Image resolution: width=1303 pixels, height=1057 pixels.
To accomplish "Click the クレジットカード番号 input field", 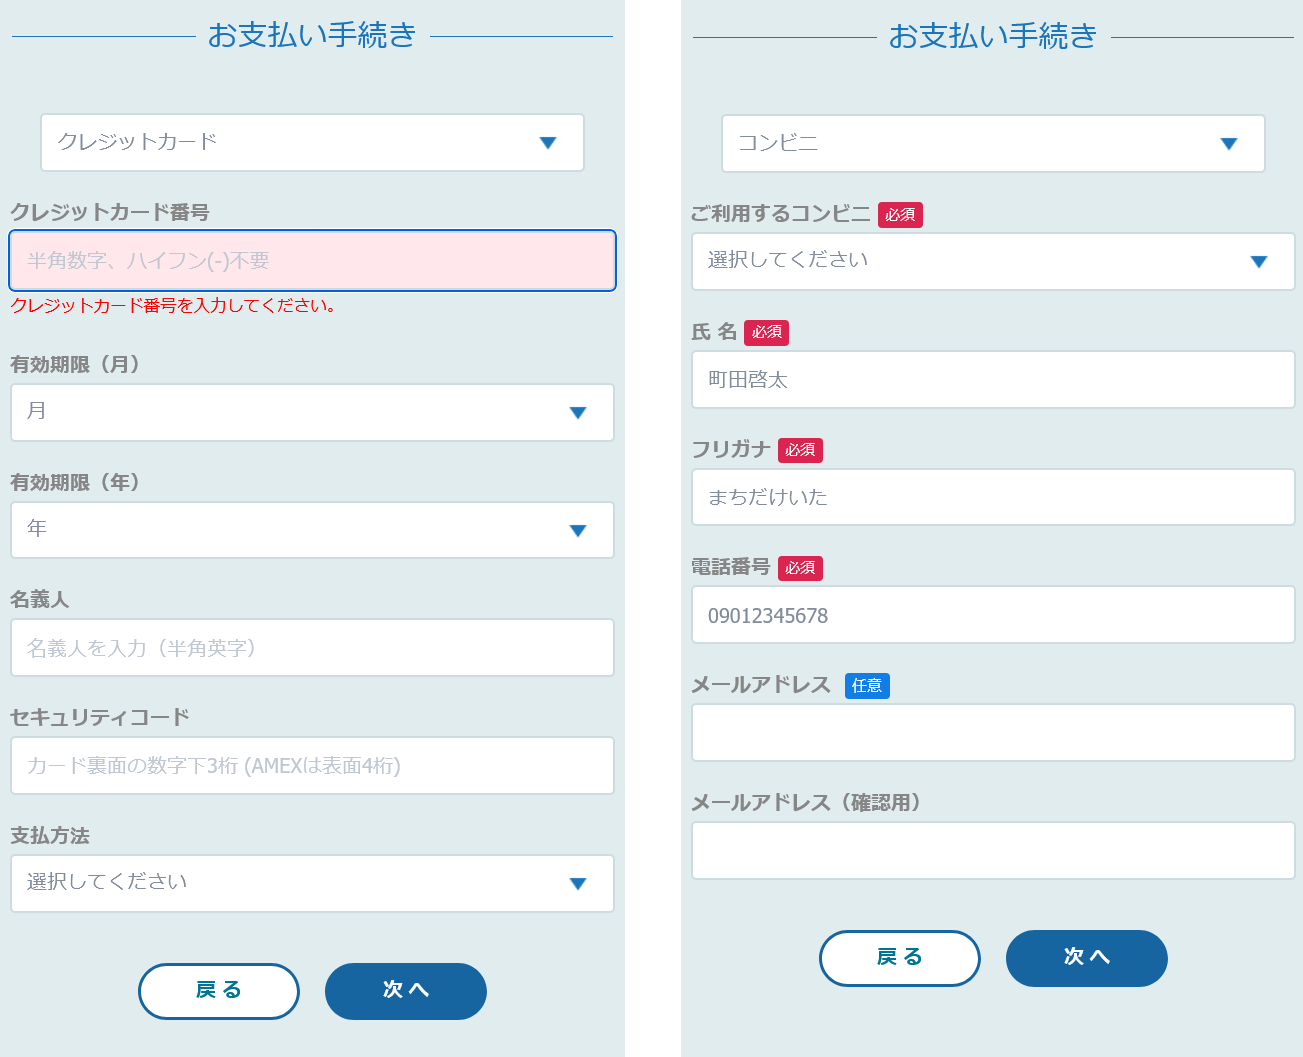I will [312, 261].
